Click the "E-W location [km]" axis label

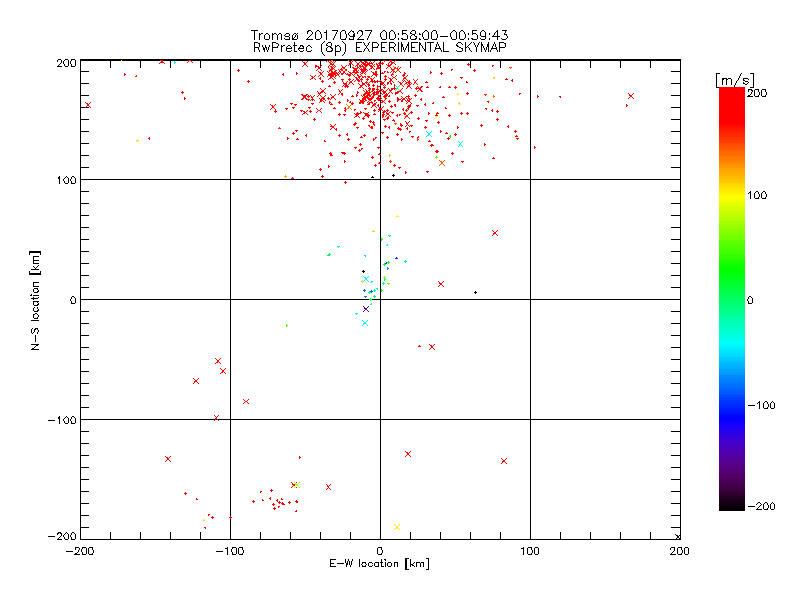pyautogui.click(x=380, y=564)
